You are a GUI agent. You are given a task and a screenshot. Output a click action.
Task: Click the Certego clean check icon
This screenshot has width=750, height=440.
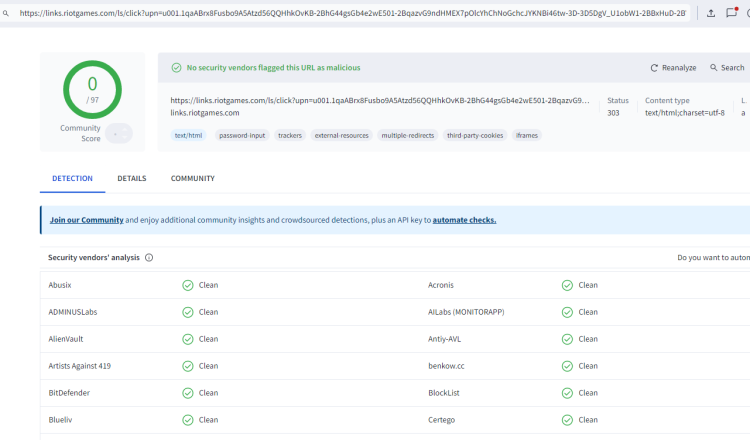(x=567, y=420)
